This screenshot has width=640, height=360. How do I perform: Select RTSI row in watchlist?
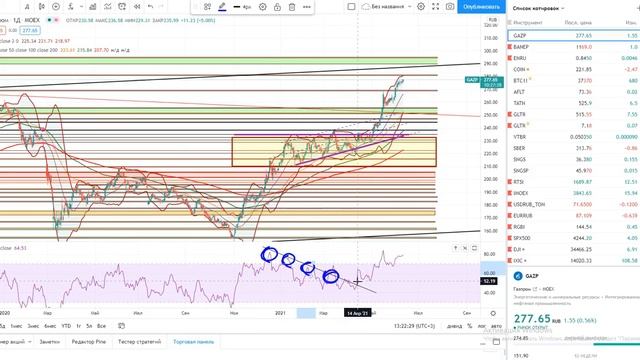(x=573, y=182)
